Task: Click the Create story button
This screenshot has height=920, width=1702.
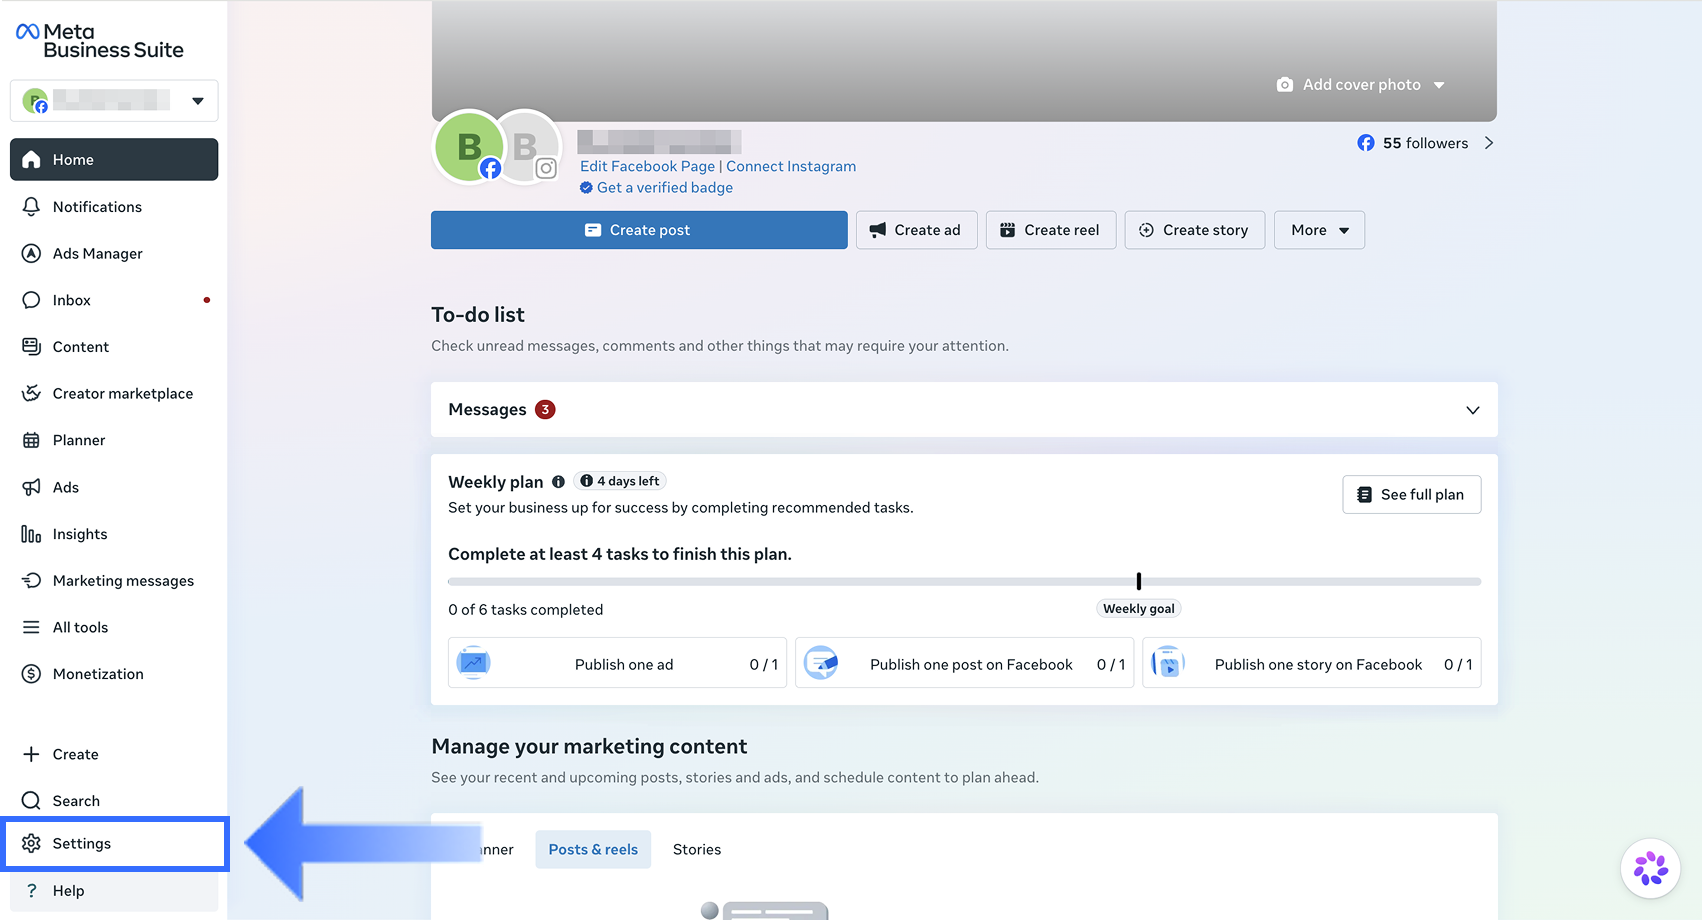Action: 1195,230
